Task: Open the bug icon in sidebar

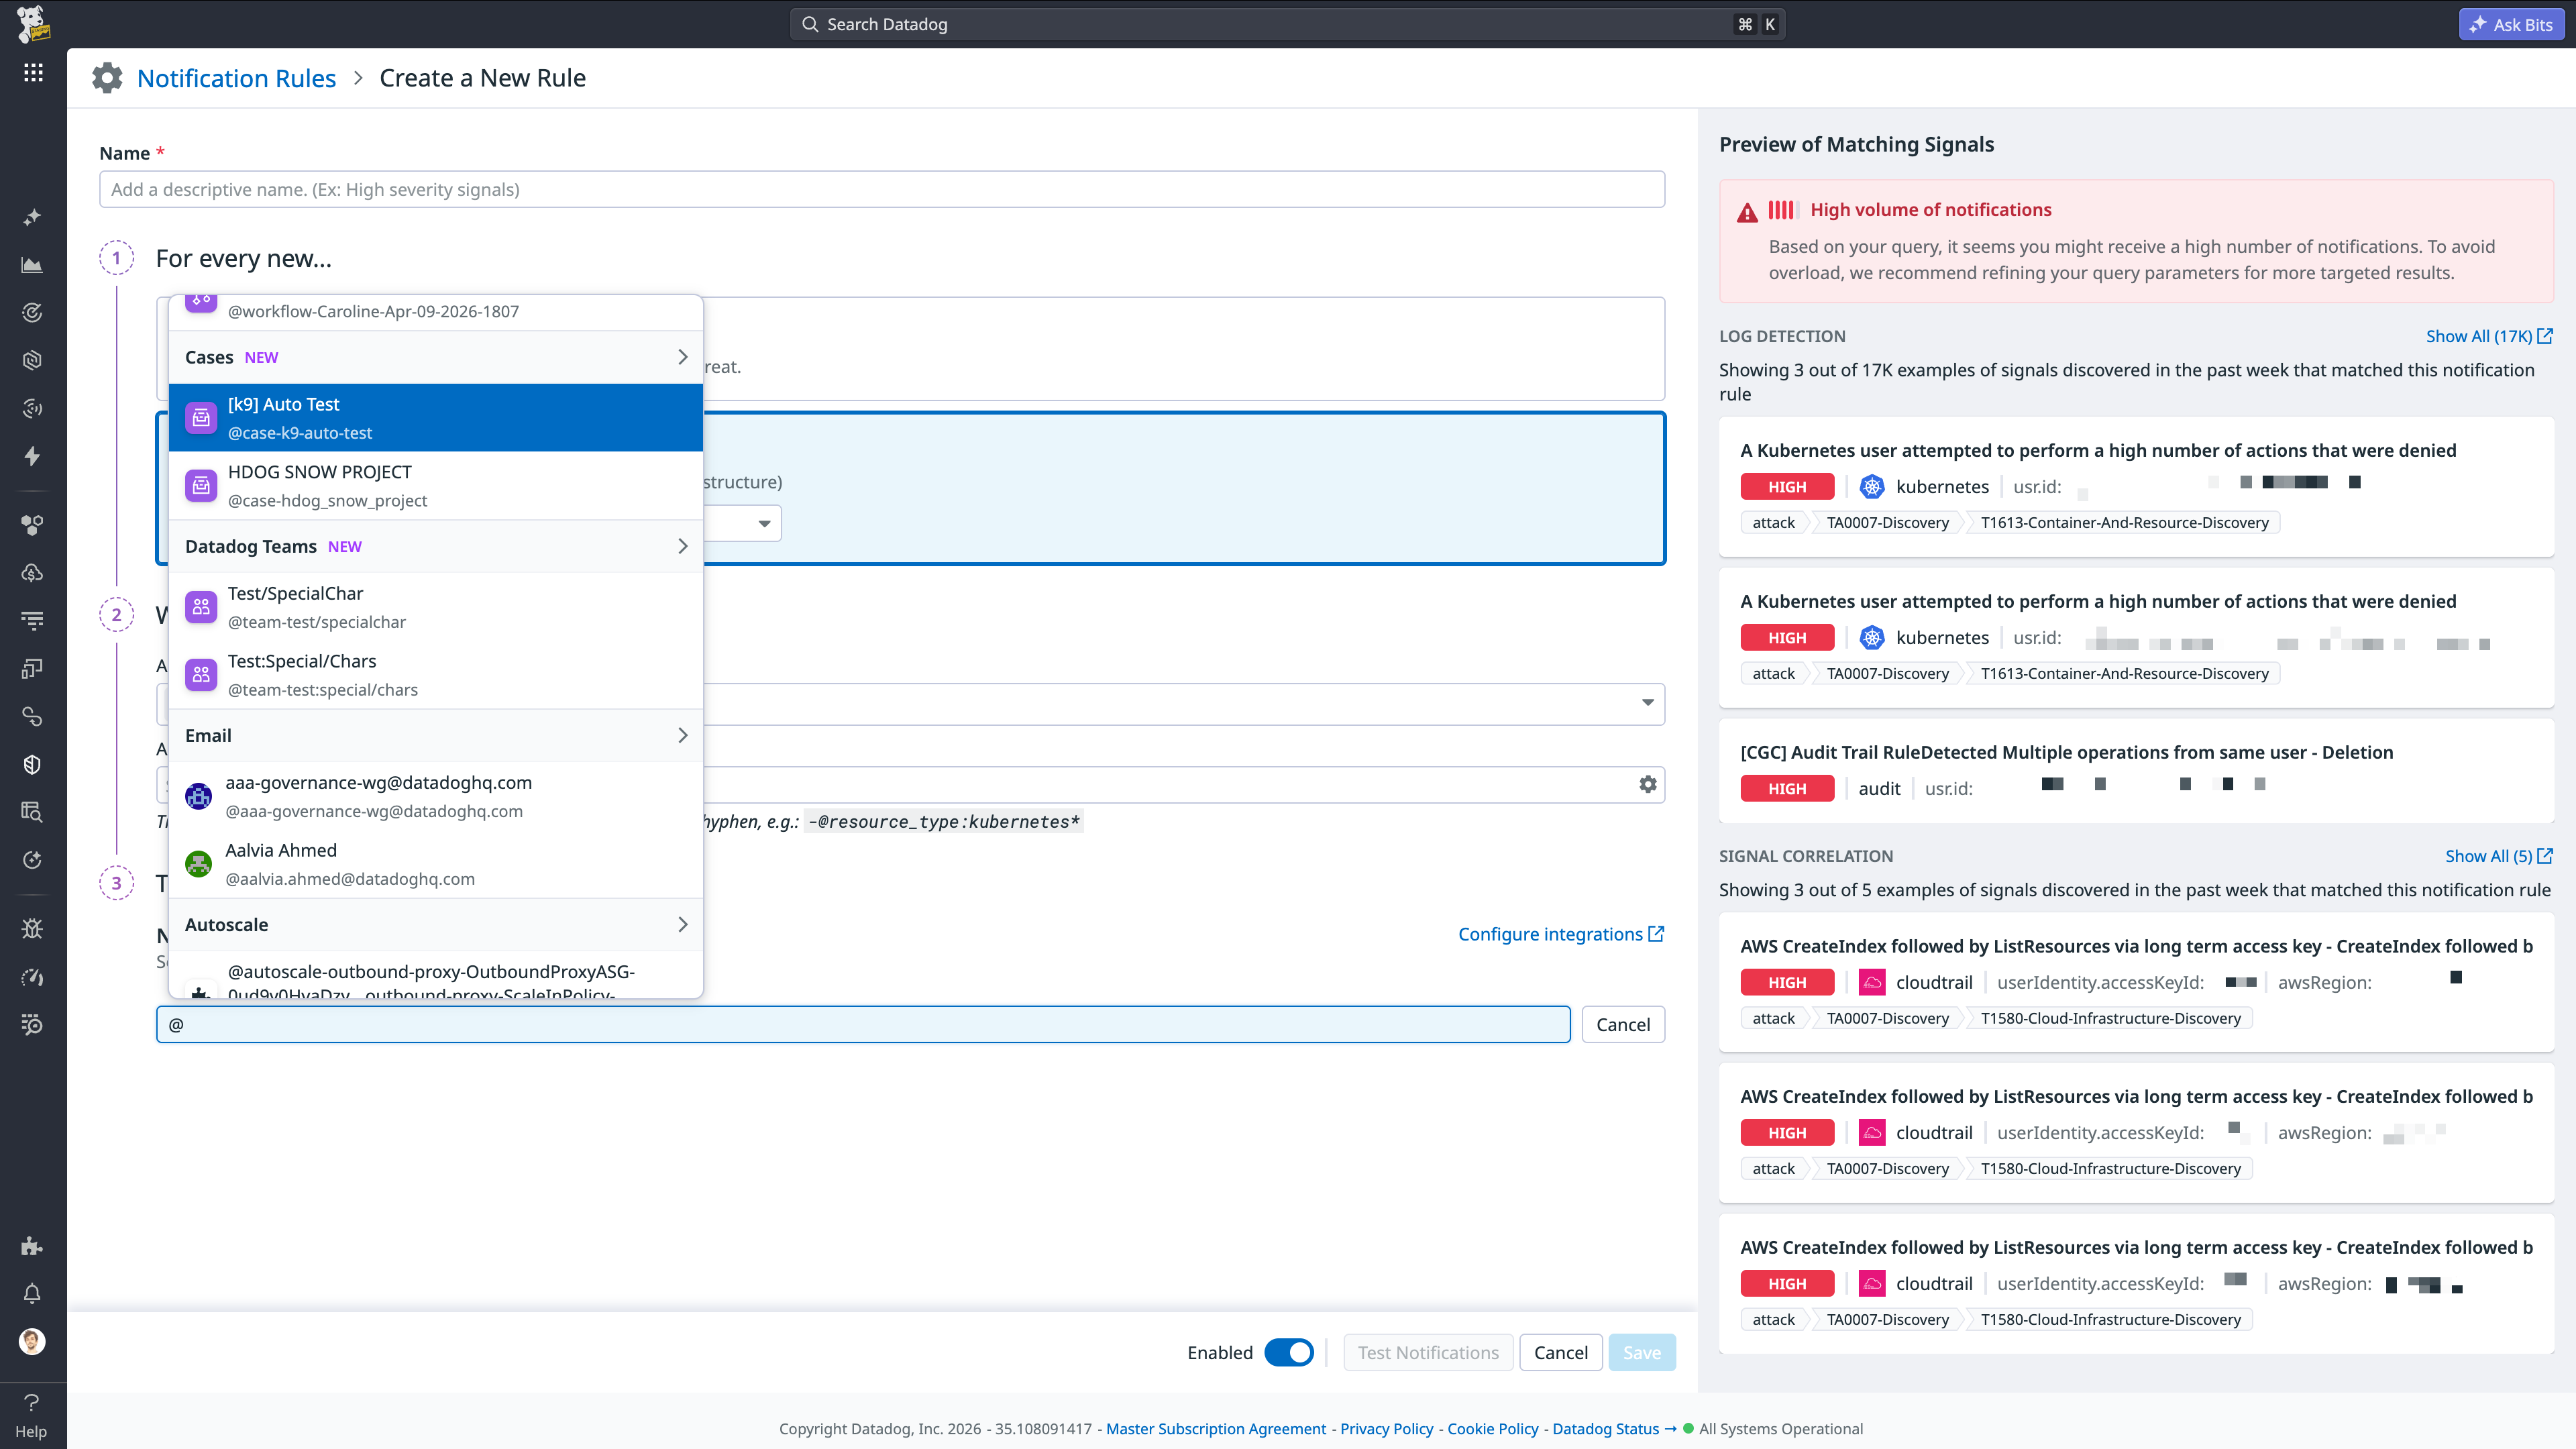Action: click(33, 929)
